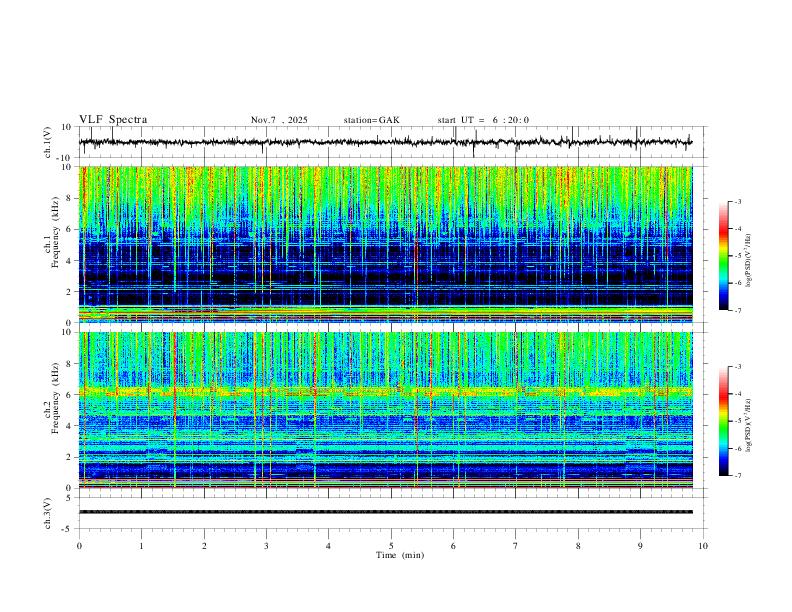Click the "VLF Spectra" plot title
This screenshot has width=792, height=612.
(x=113, y=120)
